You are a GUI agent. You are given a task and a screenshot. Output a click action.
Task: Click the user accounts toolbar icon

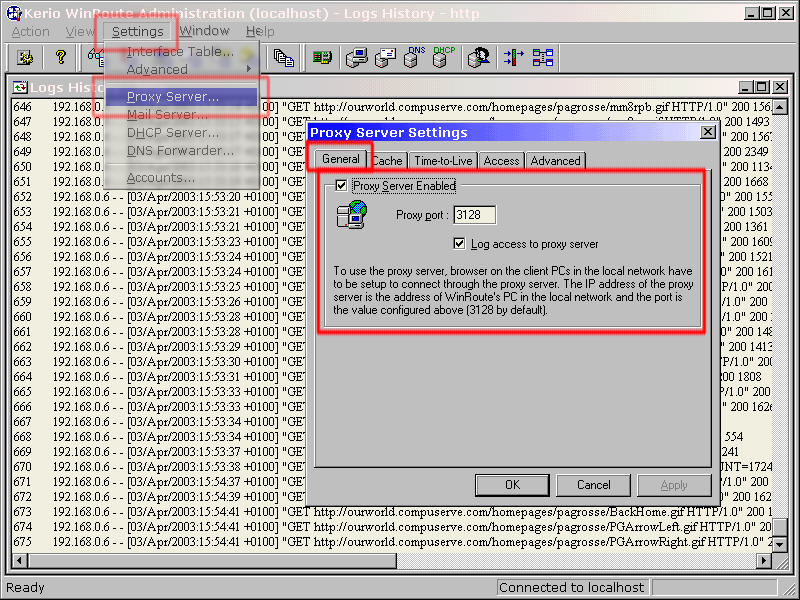point(479,57)
